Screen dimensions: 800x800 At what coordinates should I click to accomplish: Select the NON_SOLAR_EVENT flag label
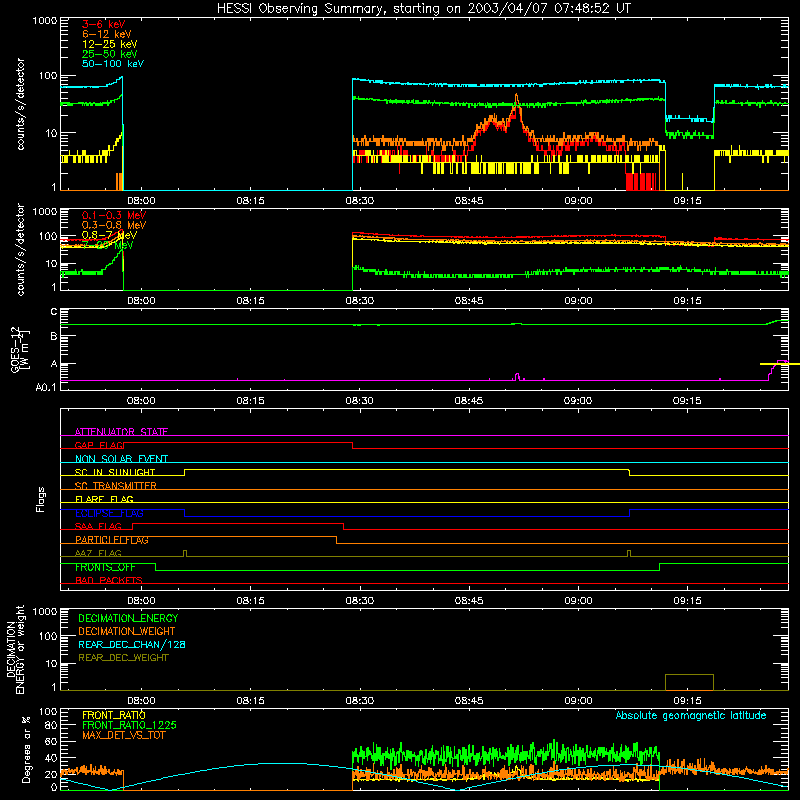point(121,459)
